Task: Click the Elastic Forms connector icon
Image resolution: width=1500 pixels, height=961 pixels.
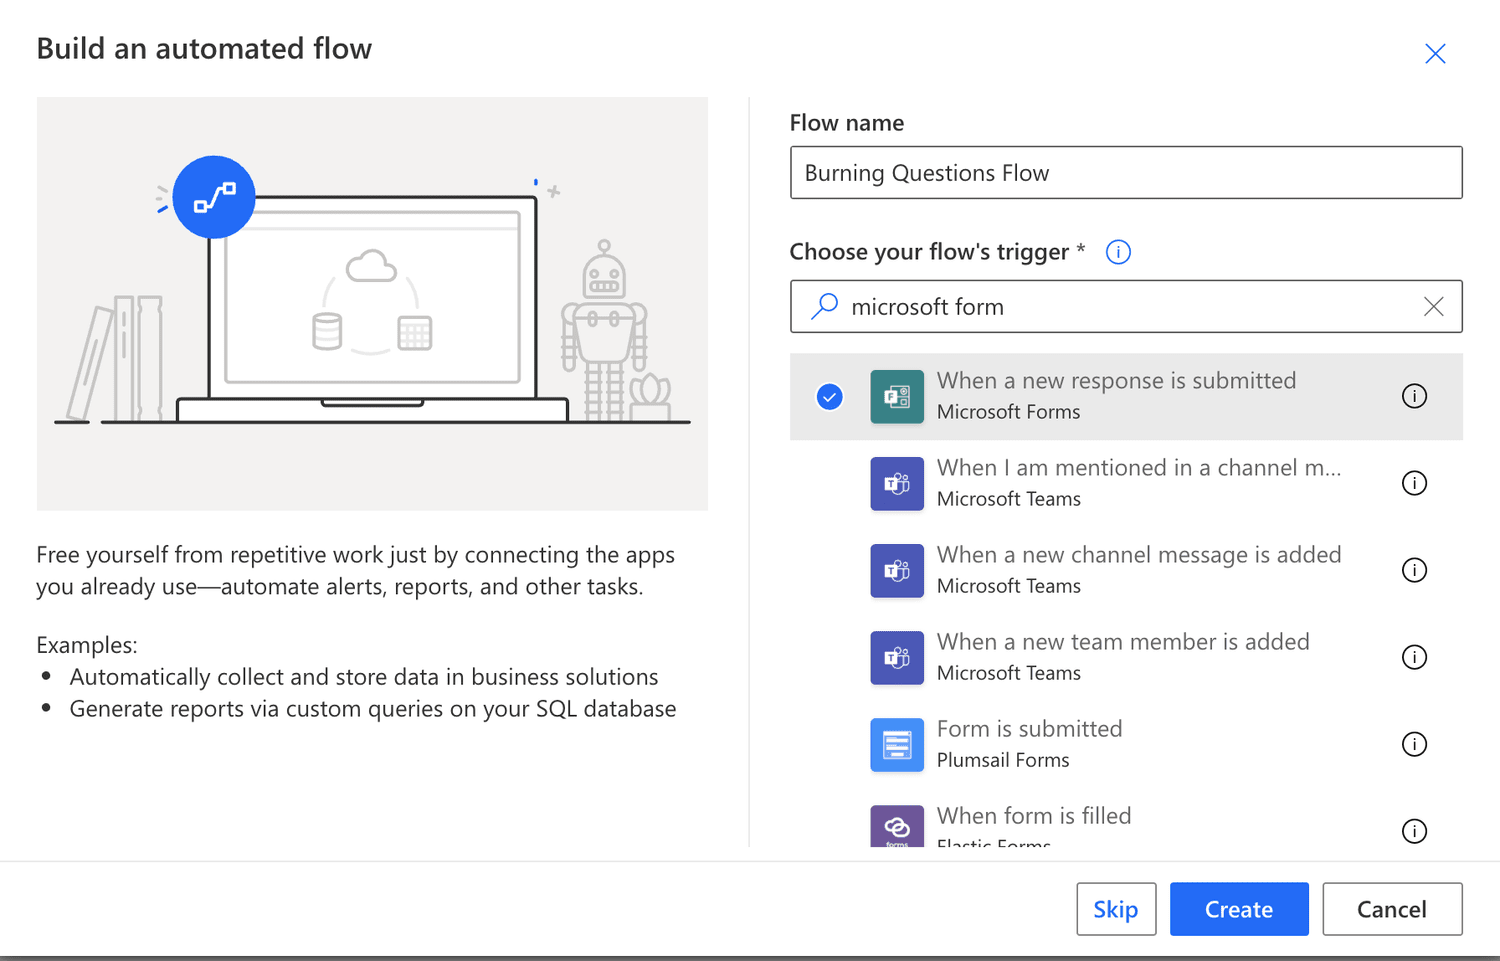Action: (x=897, y=827)
